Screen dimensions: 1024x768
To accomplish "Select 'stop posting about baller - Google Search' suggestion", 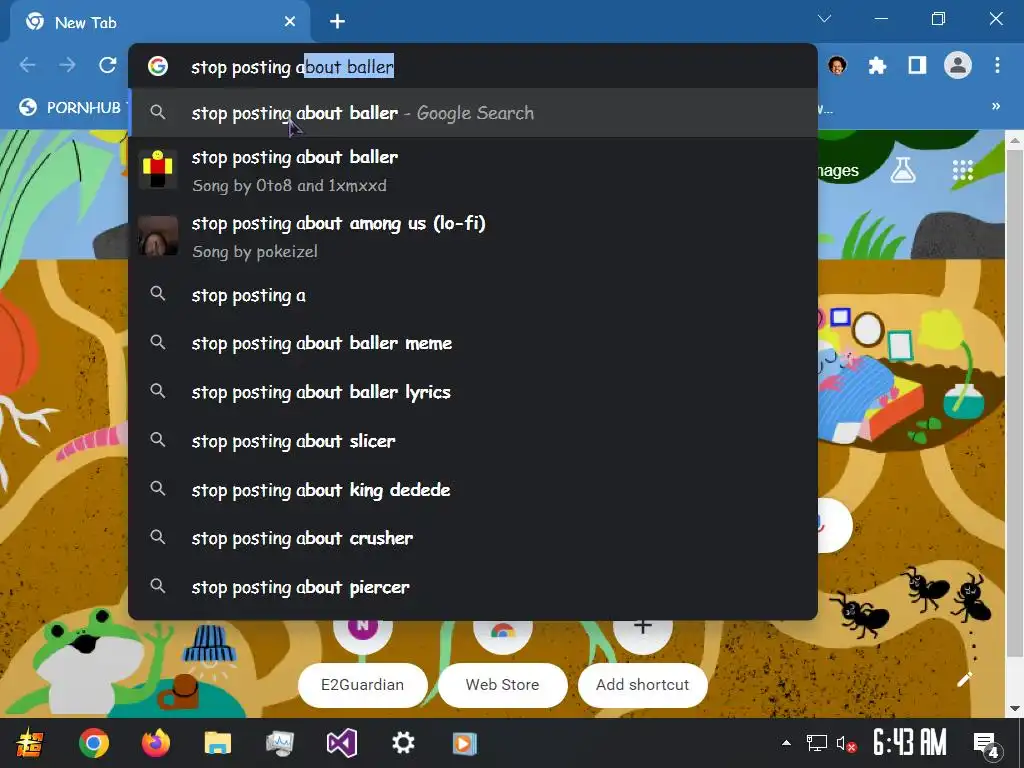I will point(473,113).
